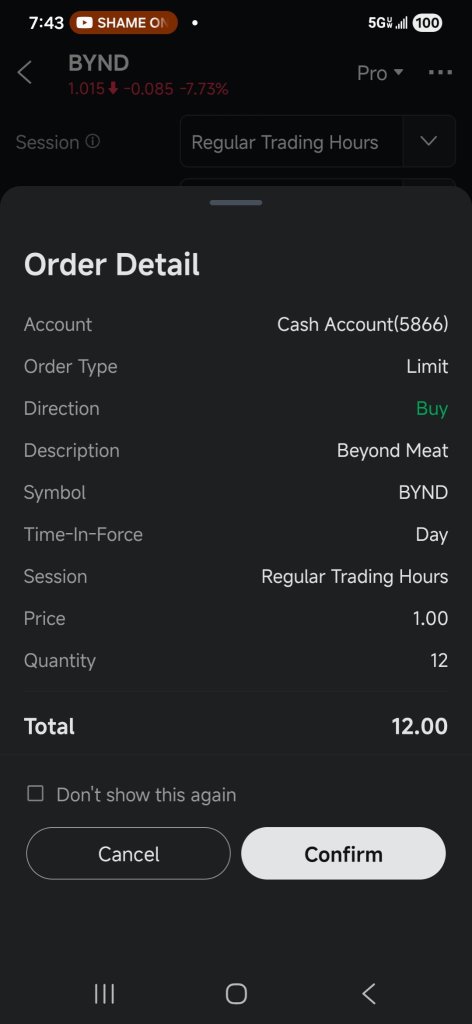Tap the Order Detail heading
The height and width of the screenshot is (1024, 472).
[x=112, y=264]
